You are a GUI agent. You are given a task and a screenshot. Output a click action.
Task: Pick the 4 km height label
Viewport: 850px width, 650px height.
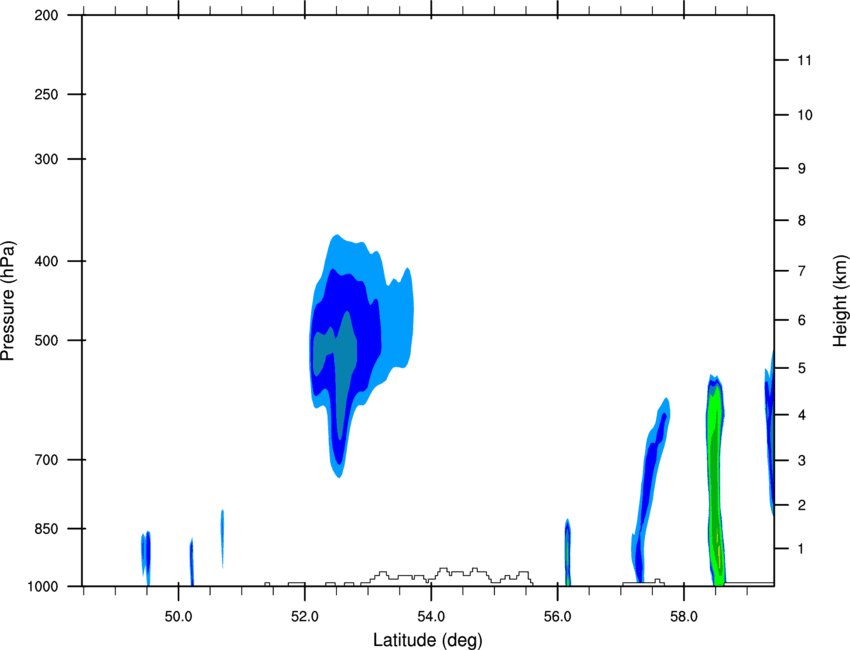click(x=801, y=415)
